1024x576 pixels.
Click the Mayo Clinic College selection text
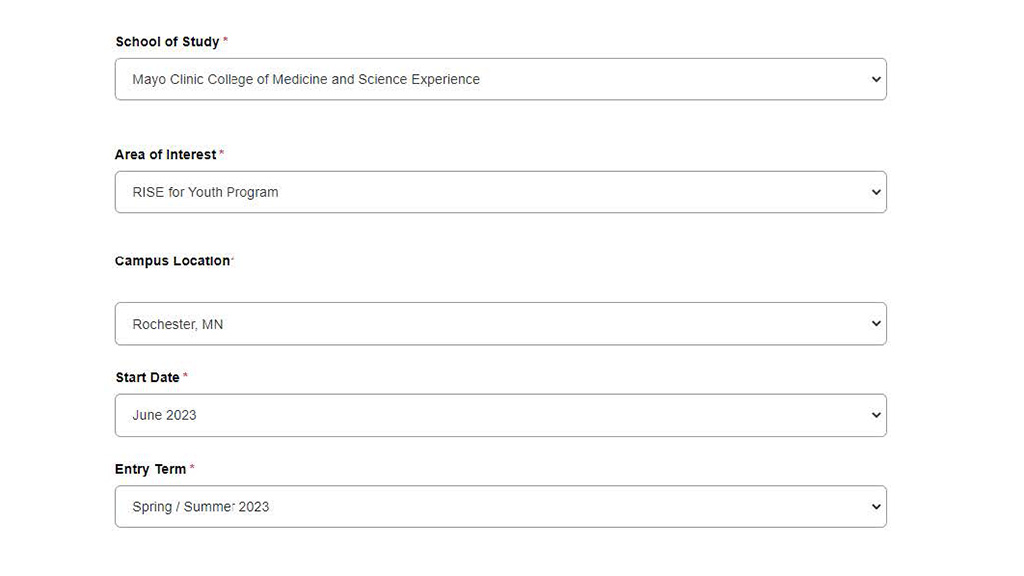click(306, 79)
